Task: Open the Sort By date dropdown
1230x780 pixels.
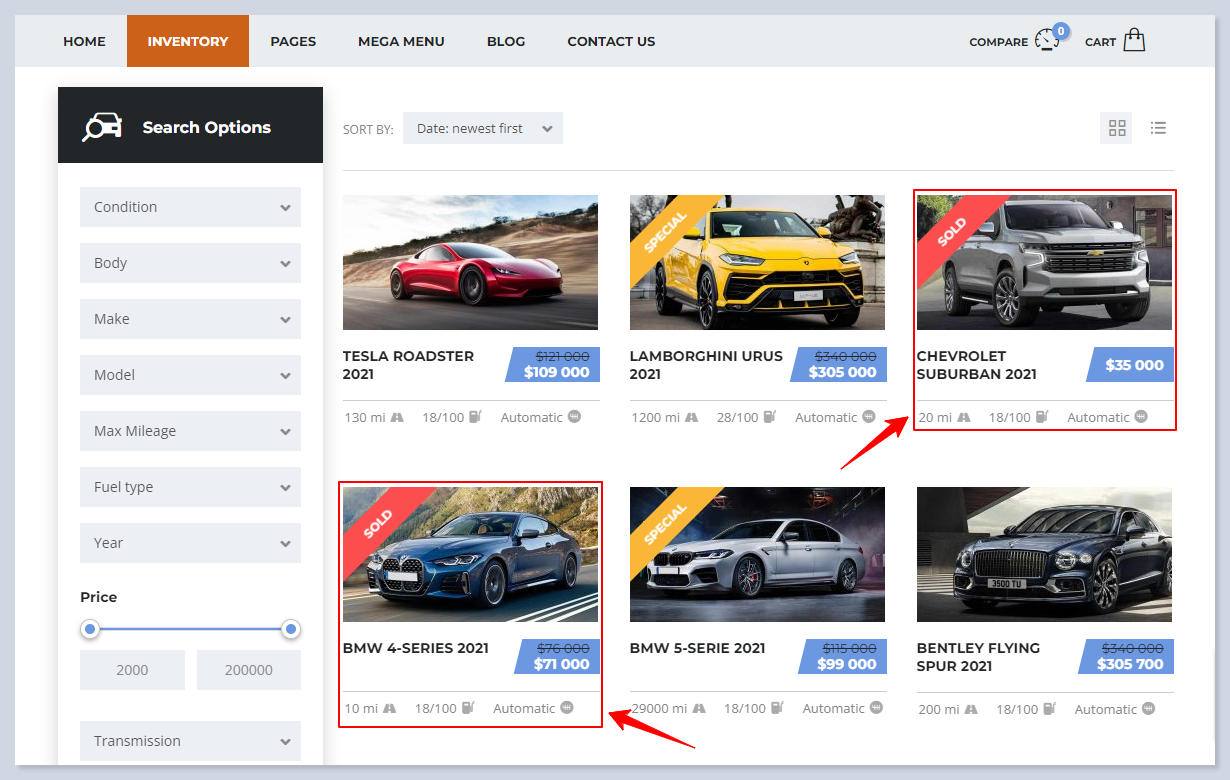Action: [x=483, y=128]
